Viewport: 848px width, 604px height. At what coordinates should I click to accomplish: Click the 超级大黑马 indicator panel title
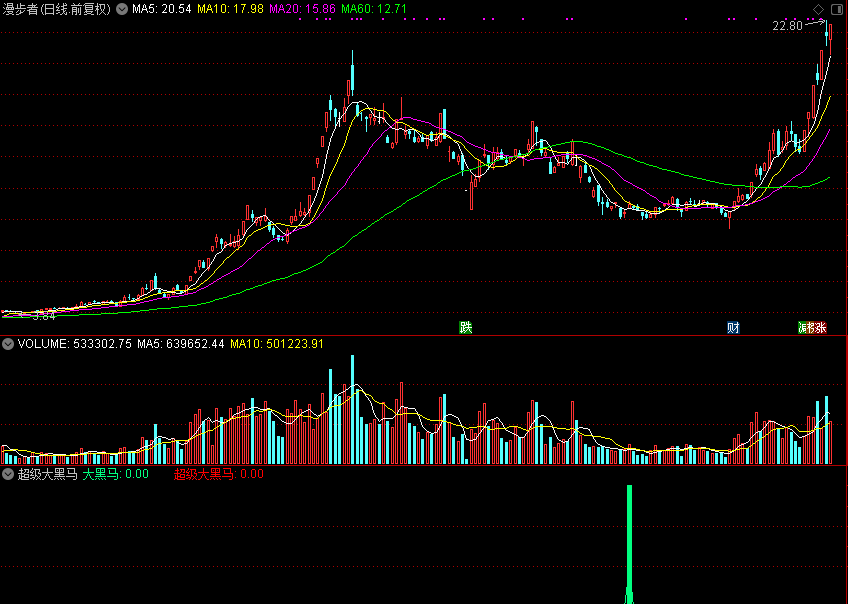(x=47, y=474)
